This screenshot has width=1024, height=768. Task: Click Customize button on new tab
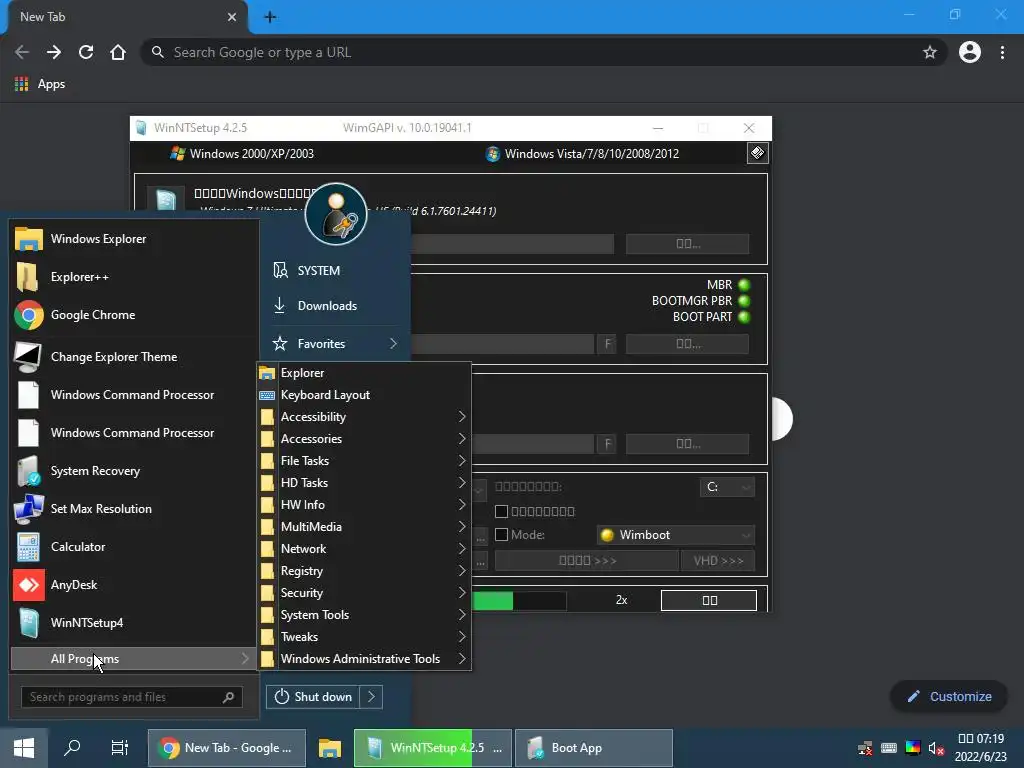[949, 697]
